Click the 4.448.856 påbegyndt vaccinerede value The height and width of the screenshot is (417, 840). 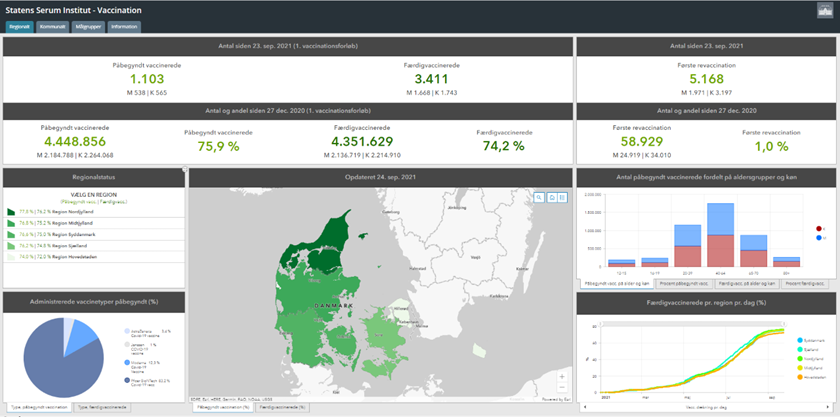(x=75, y=142)
